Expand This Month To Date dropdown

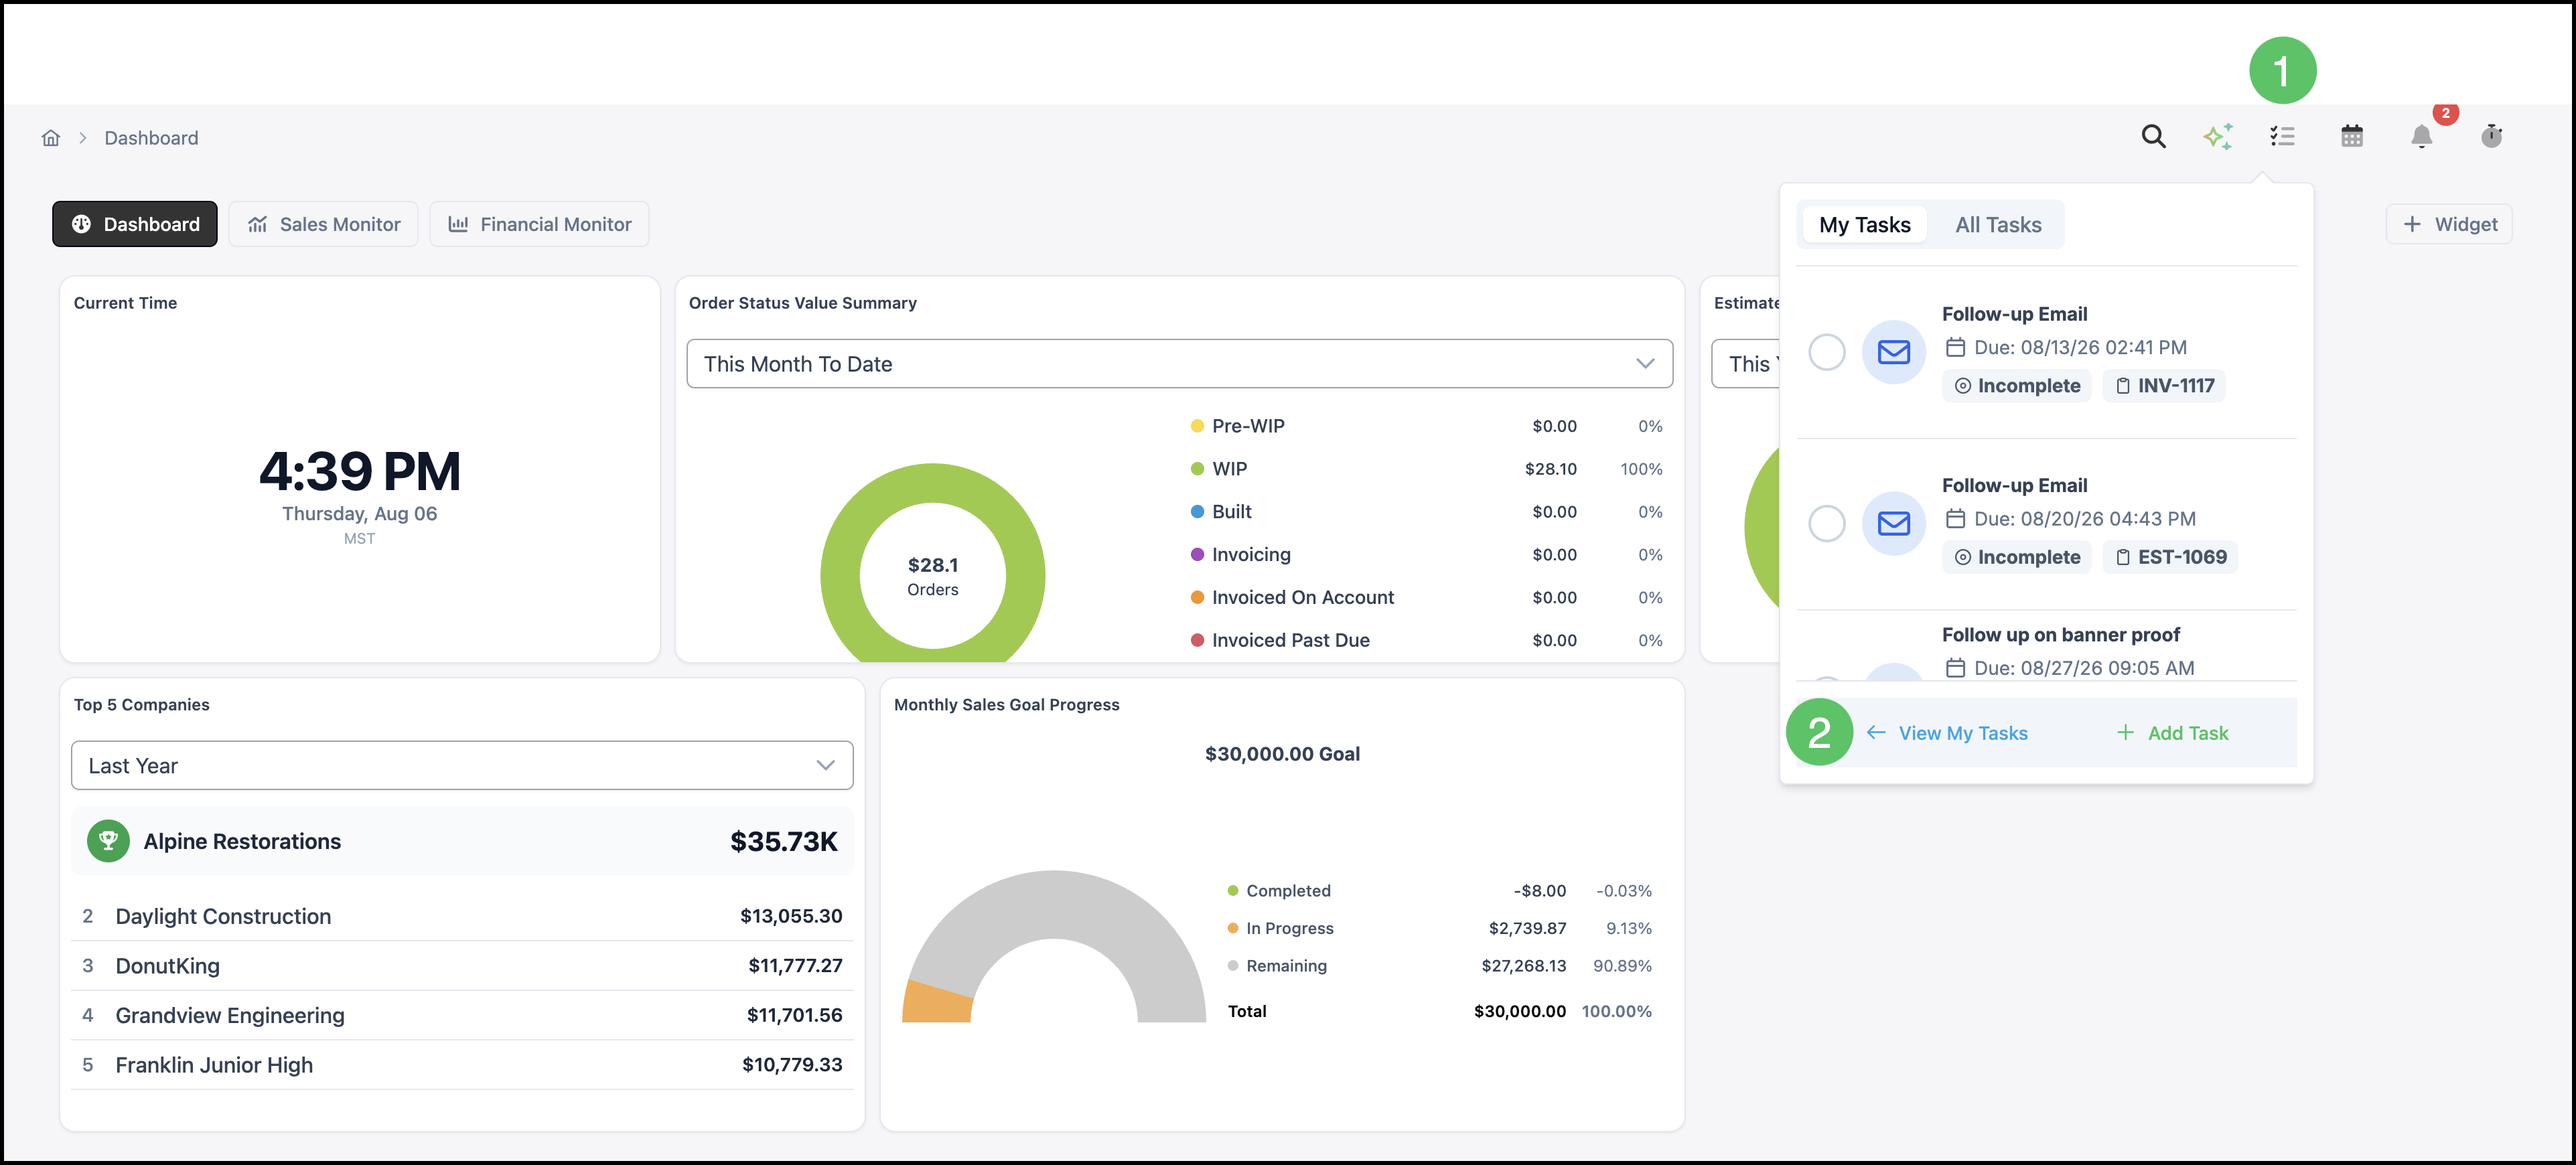point(1179,364)
